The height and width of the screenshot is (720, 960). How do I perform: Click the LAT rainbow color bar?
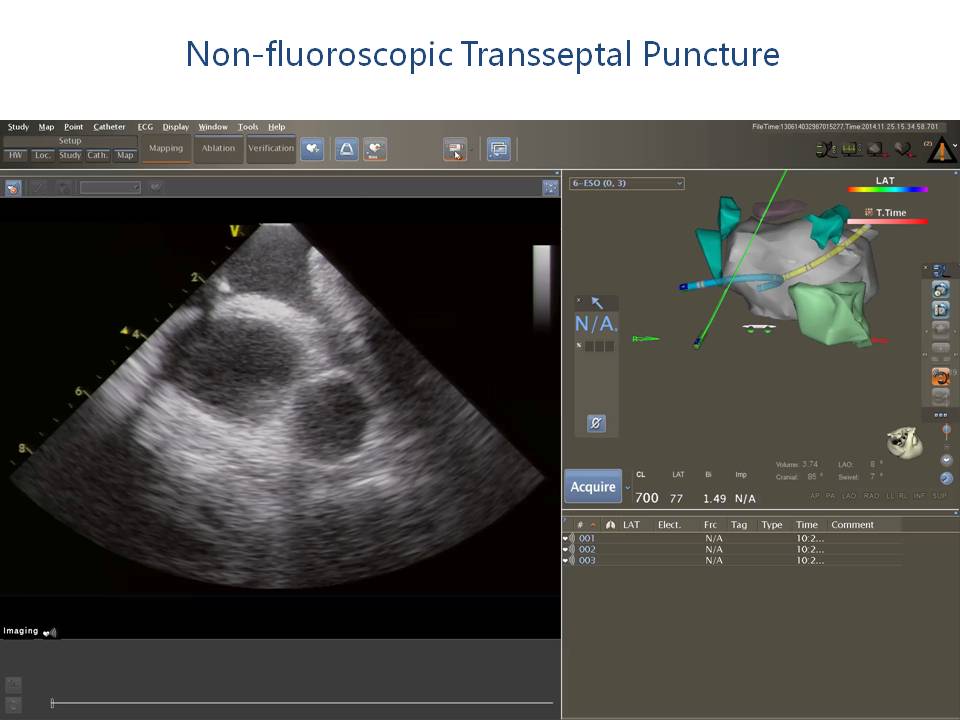point(887,189)
